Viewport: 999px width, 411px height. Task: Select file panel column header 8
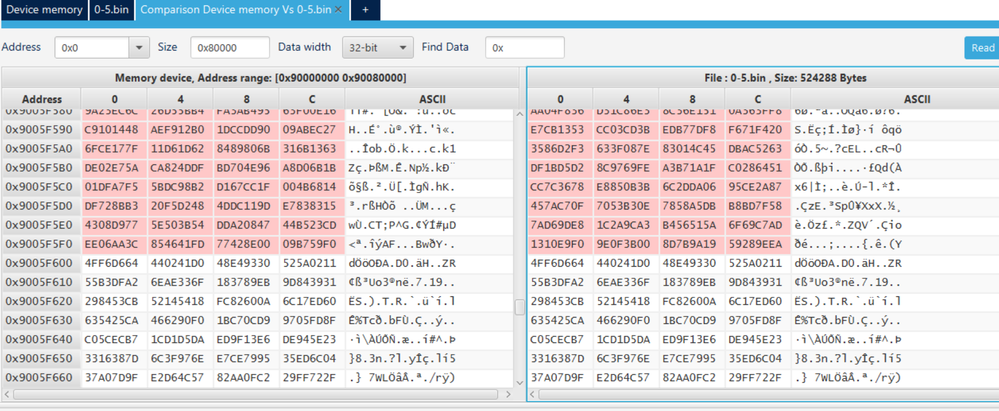coord(692,99)
